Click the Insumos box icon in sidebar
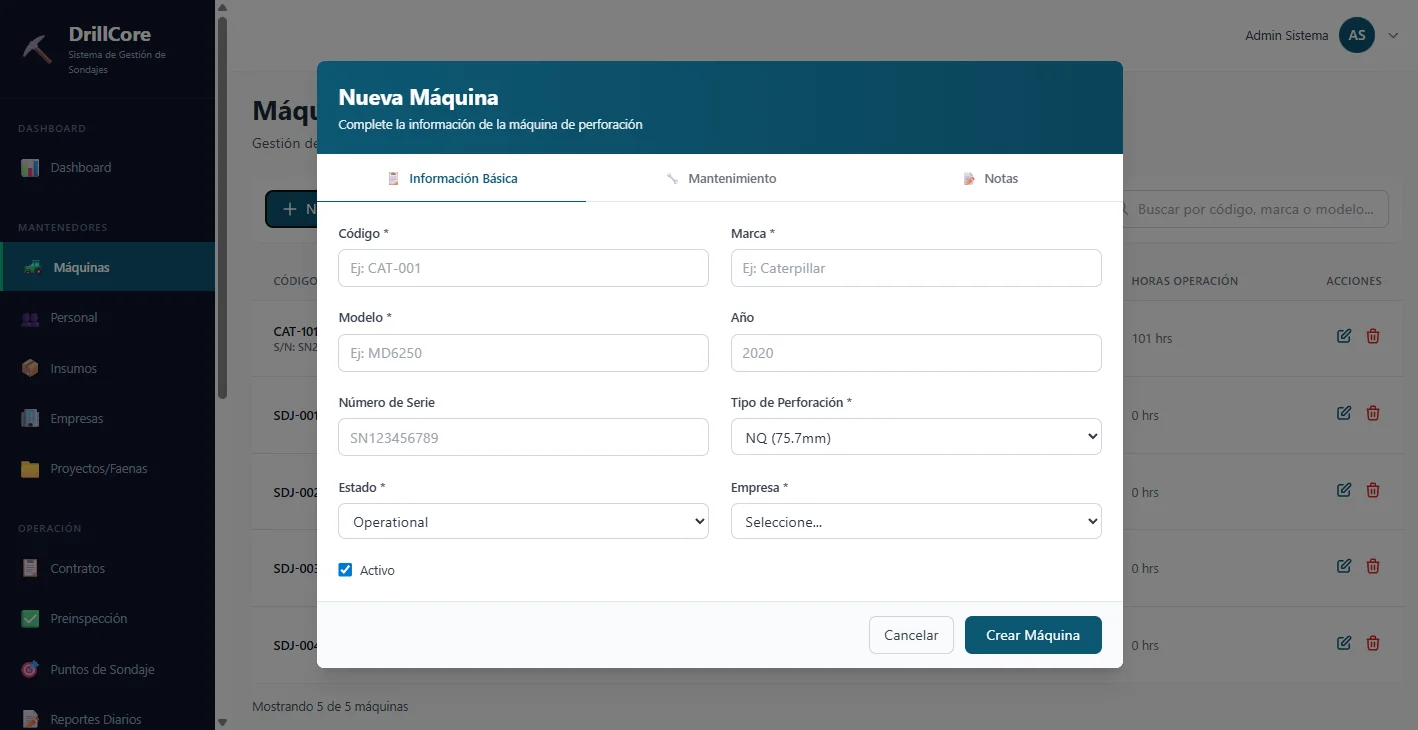 (31, 368)
